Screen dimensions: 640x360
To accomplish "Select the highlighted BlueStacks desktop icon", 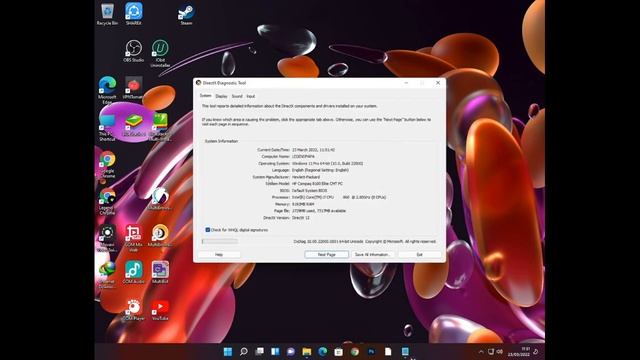I will [x=133, y=124].
